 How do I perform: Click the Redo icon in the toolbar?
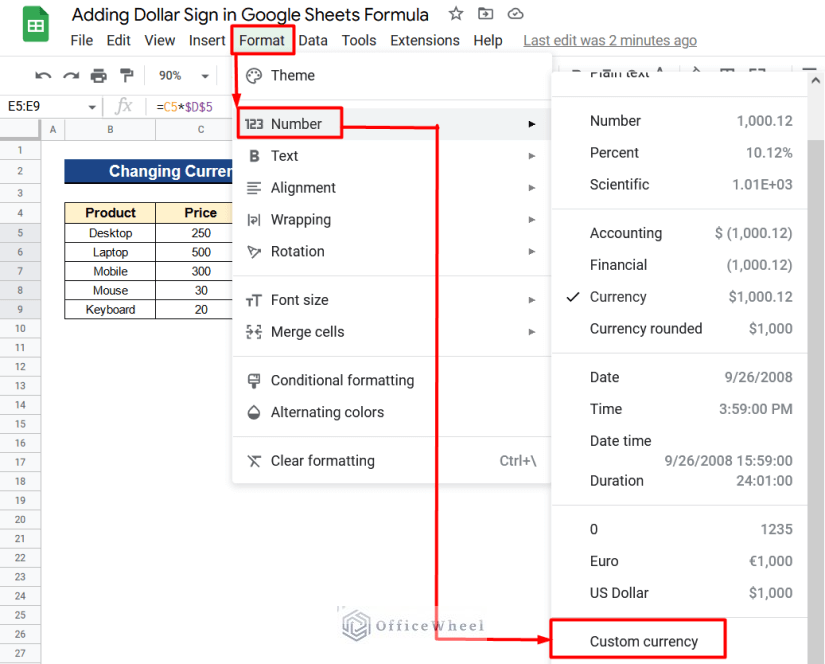coord(70,75)
